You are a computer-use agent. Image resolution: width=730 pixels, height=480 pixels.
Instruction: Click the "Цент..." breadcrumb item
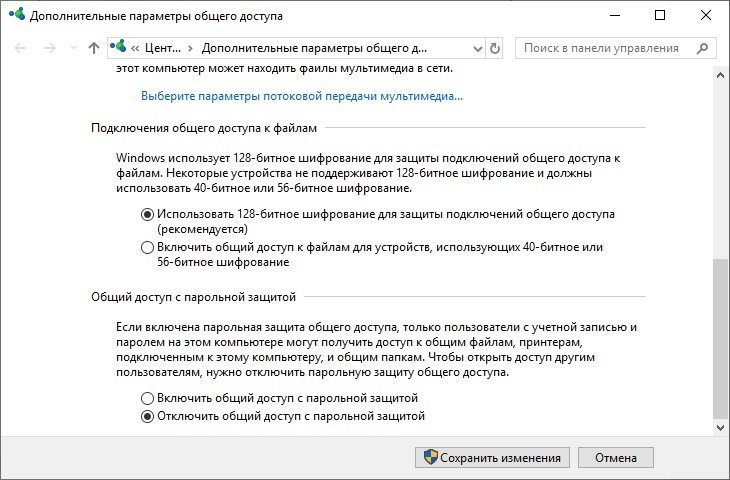pyautogui.click(x=162, y=48)
